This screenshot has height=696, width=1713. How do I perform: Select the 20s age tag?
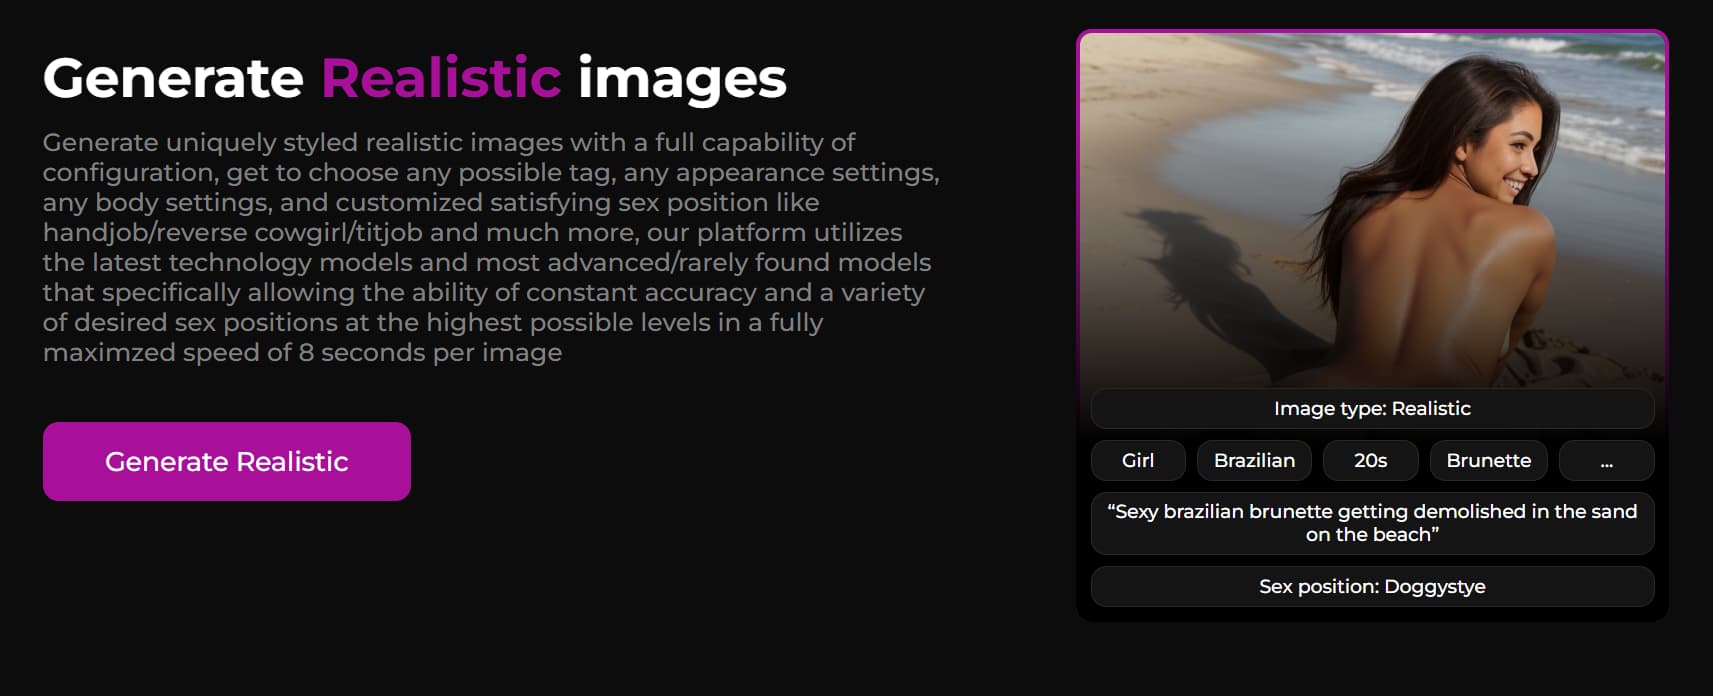point(1370,460)
